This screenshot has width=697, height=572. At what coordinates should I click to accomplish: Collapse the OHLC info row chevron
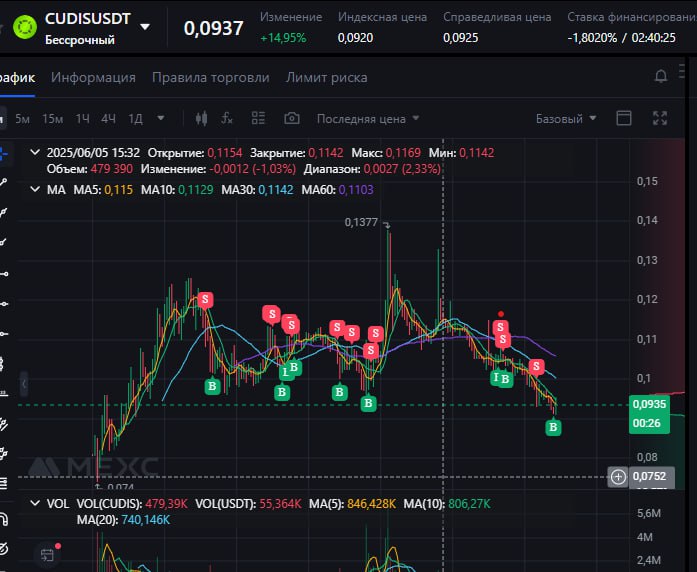(x=35, y=152)
